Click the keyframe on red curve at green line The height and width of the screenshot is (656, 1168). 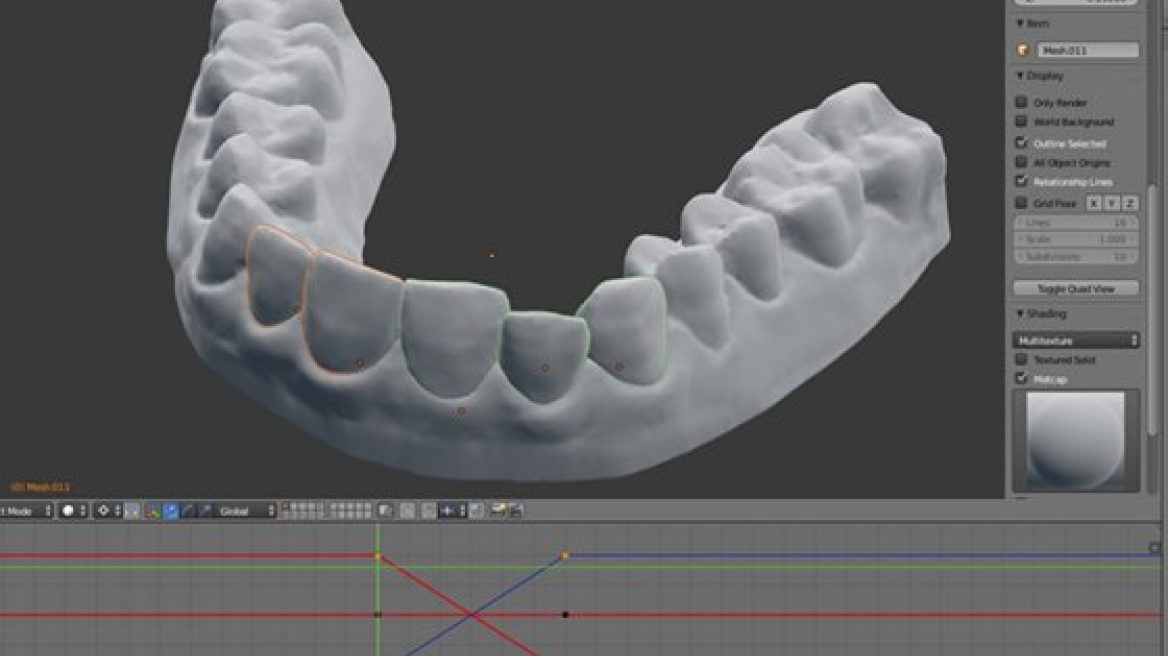click(x=378, y=556)
